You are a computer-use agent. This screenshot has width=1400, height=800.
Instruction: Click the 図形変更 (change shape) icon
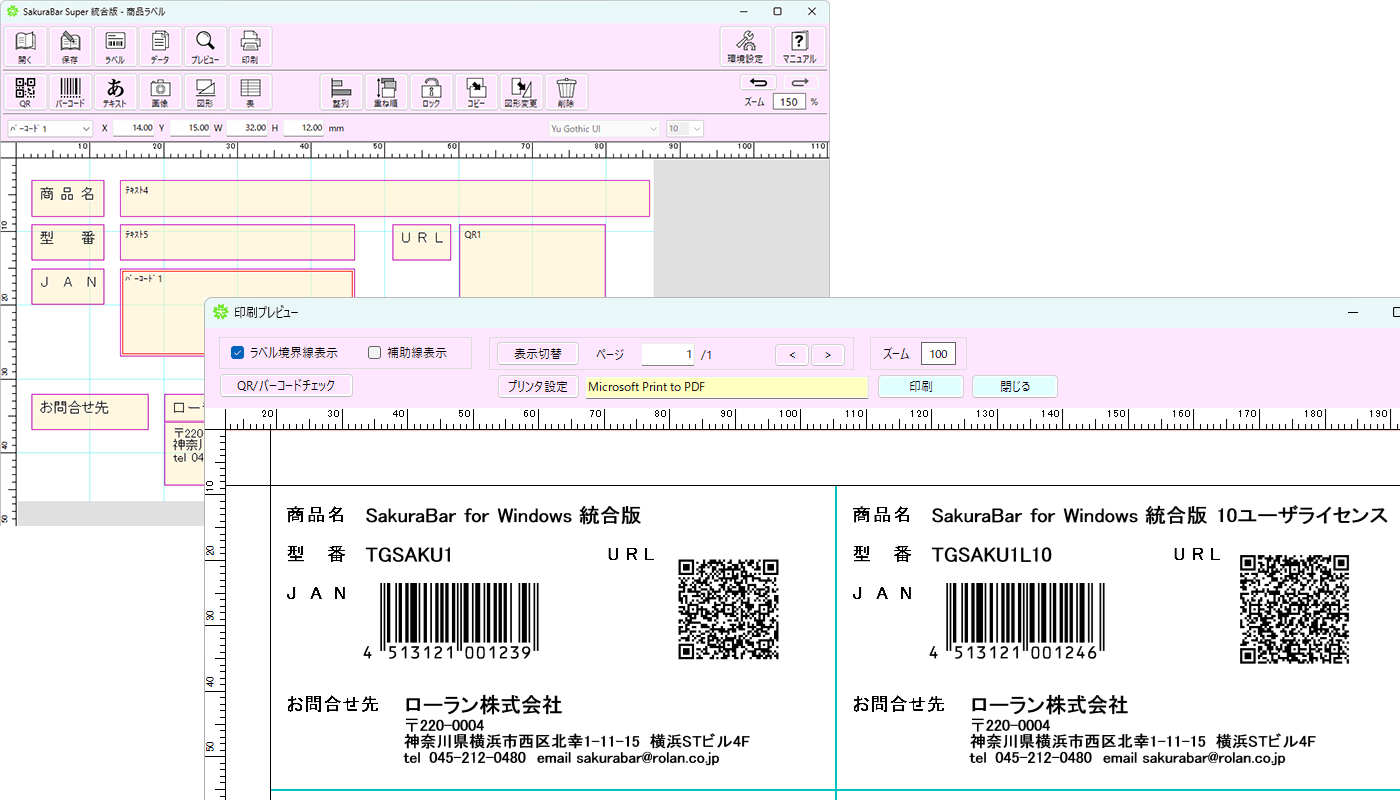pos(521,91)
